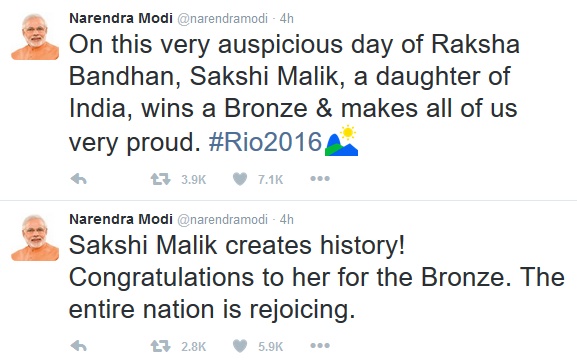Click the Rio2016 emoji after hashtag
This screenshot has height=362, width=577.
pos(341,141)
